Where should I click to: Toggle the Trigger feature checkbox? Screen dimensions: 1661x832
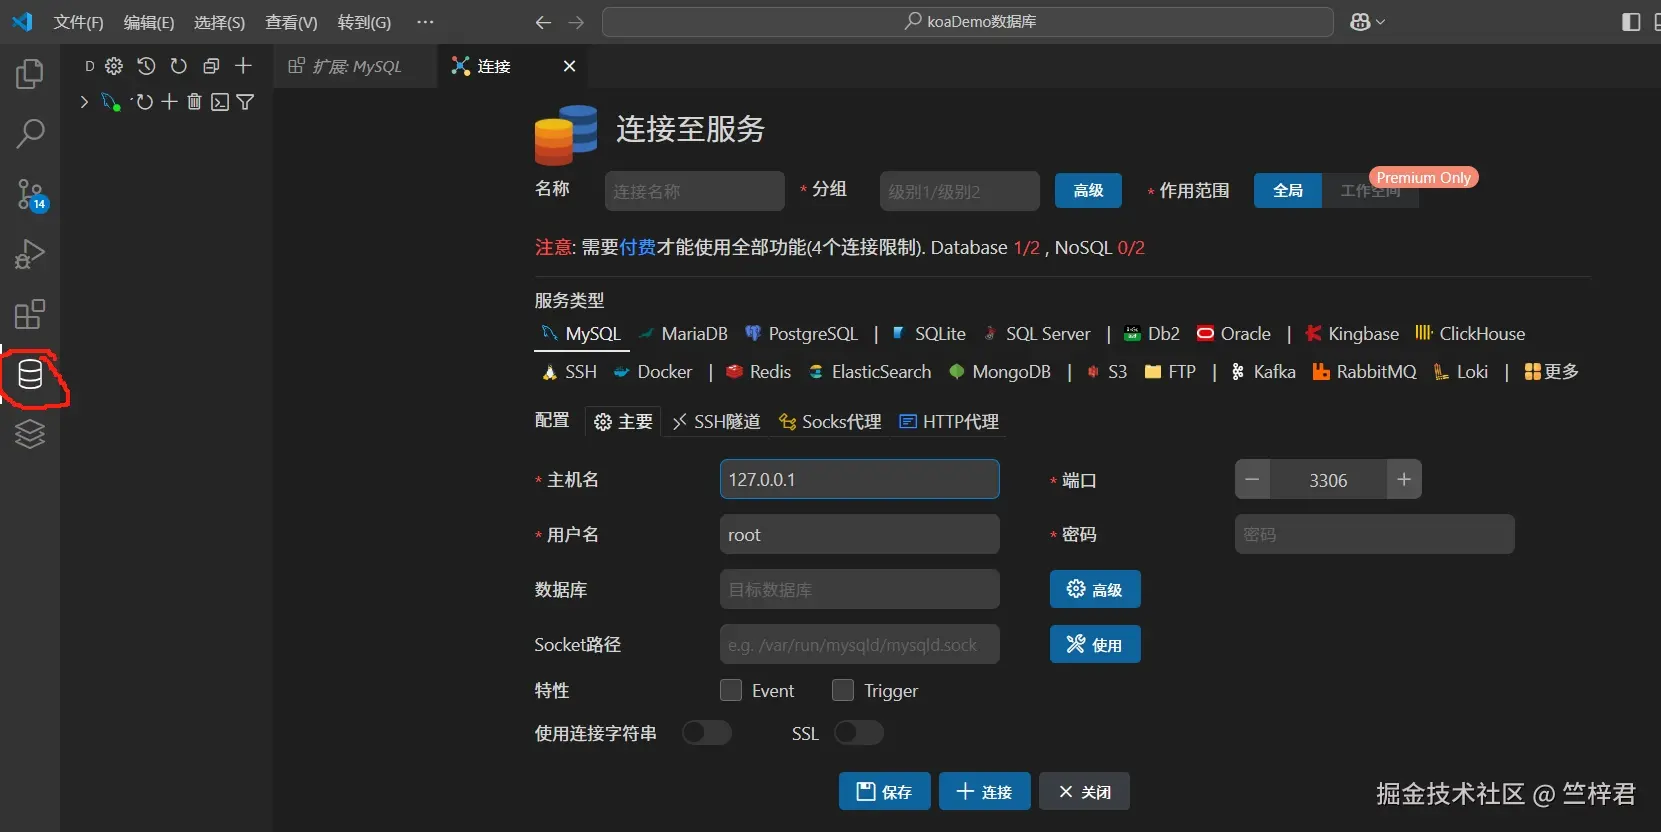(843, 690)
